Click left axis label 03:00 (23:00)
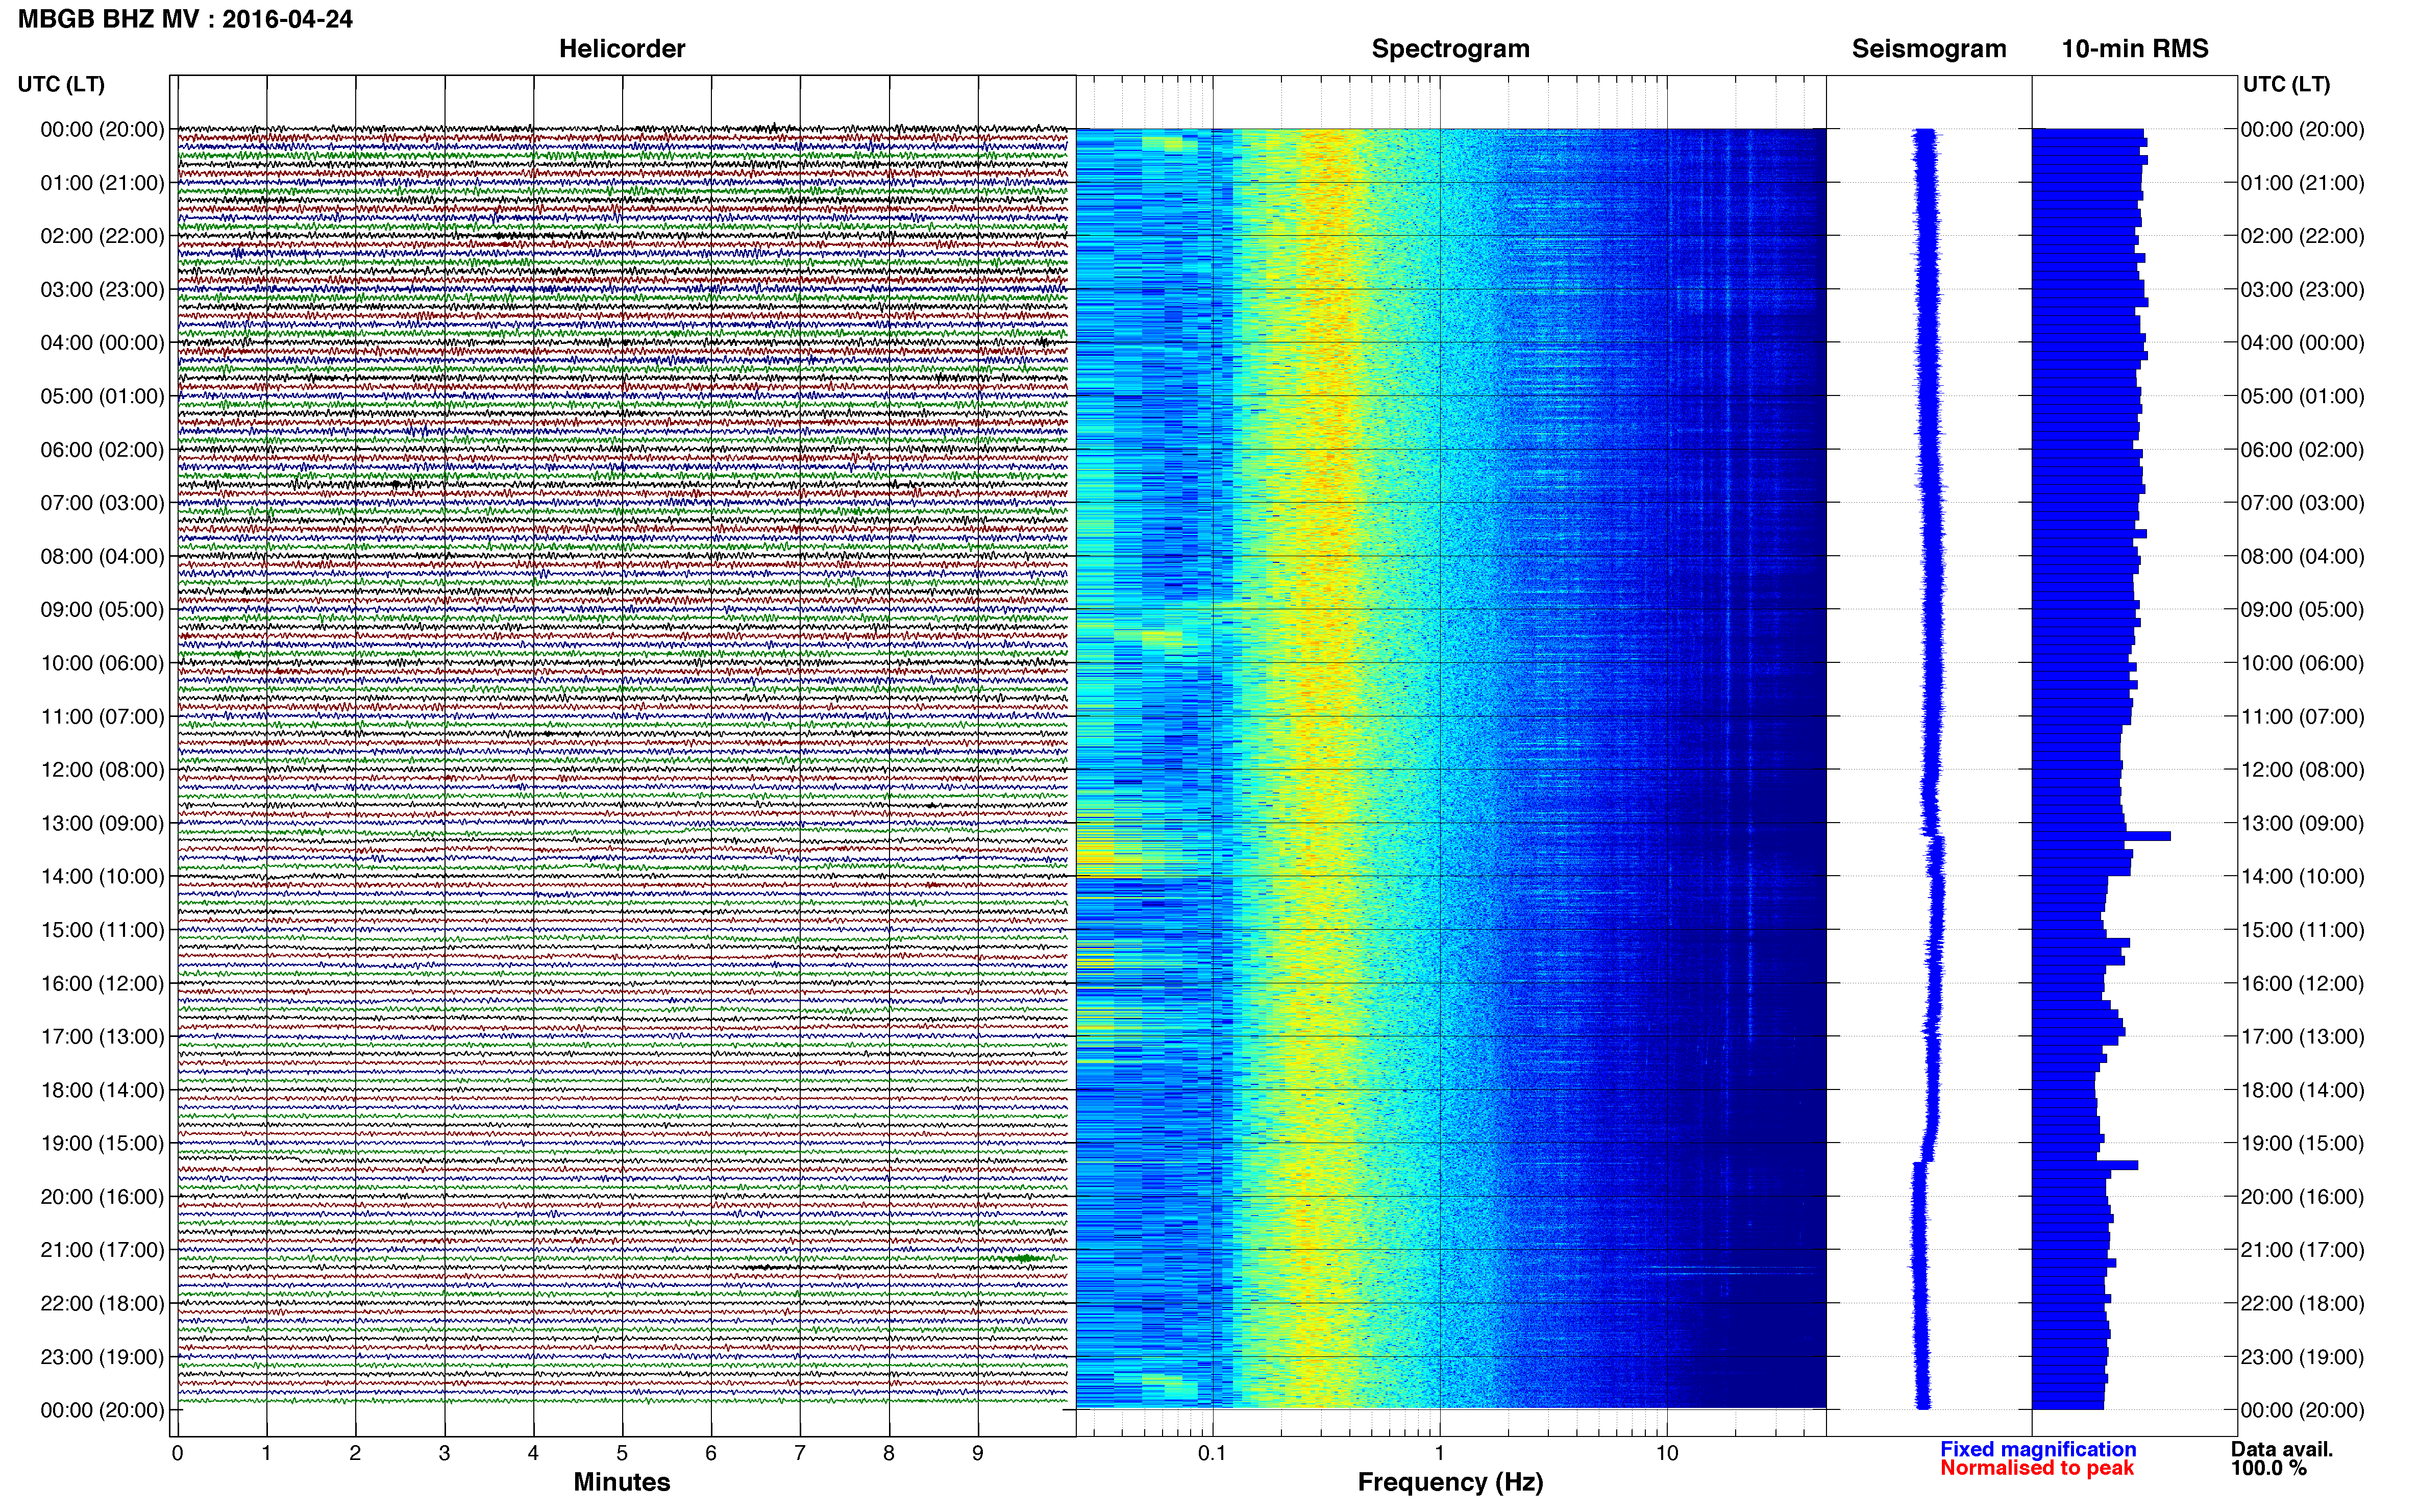 click(x=102, y=290)
